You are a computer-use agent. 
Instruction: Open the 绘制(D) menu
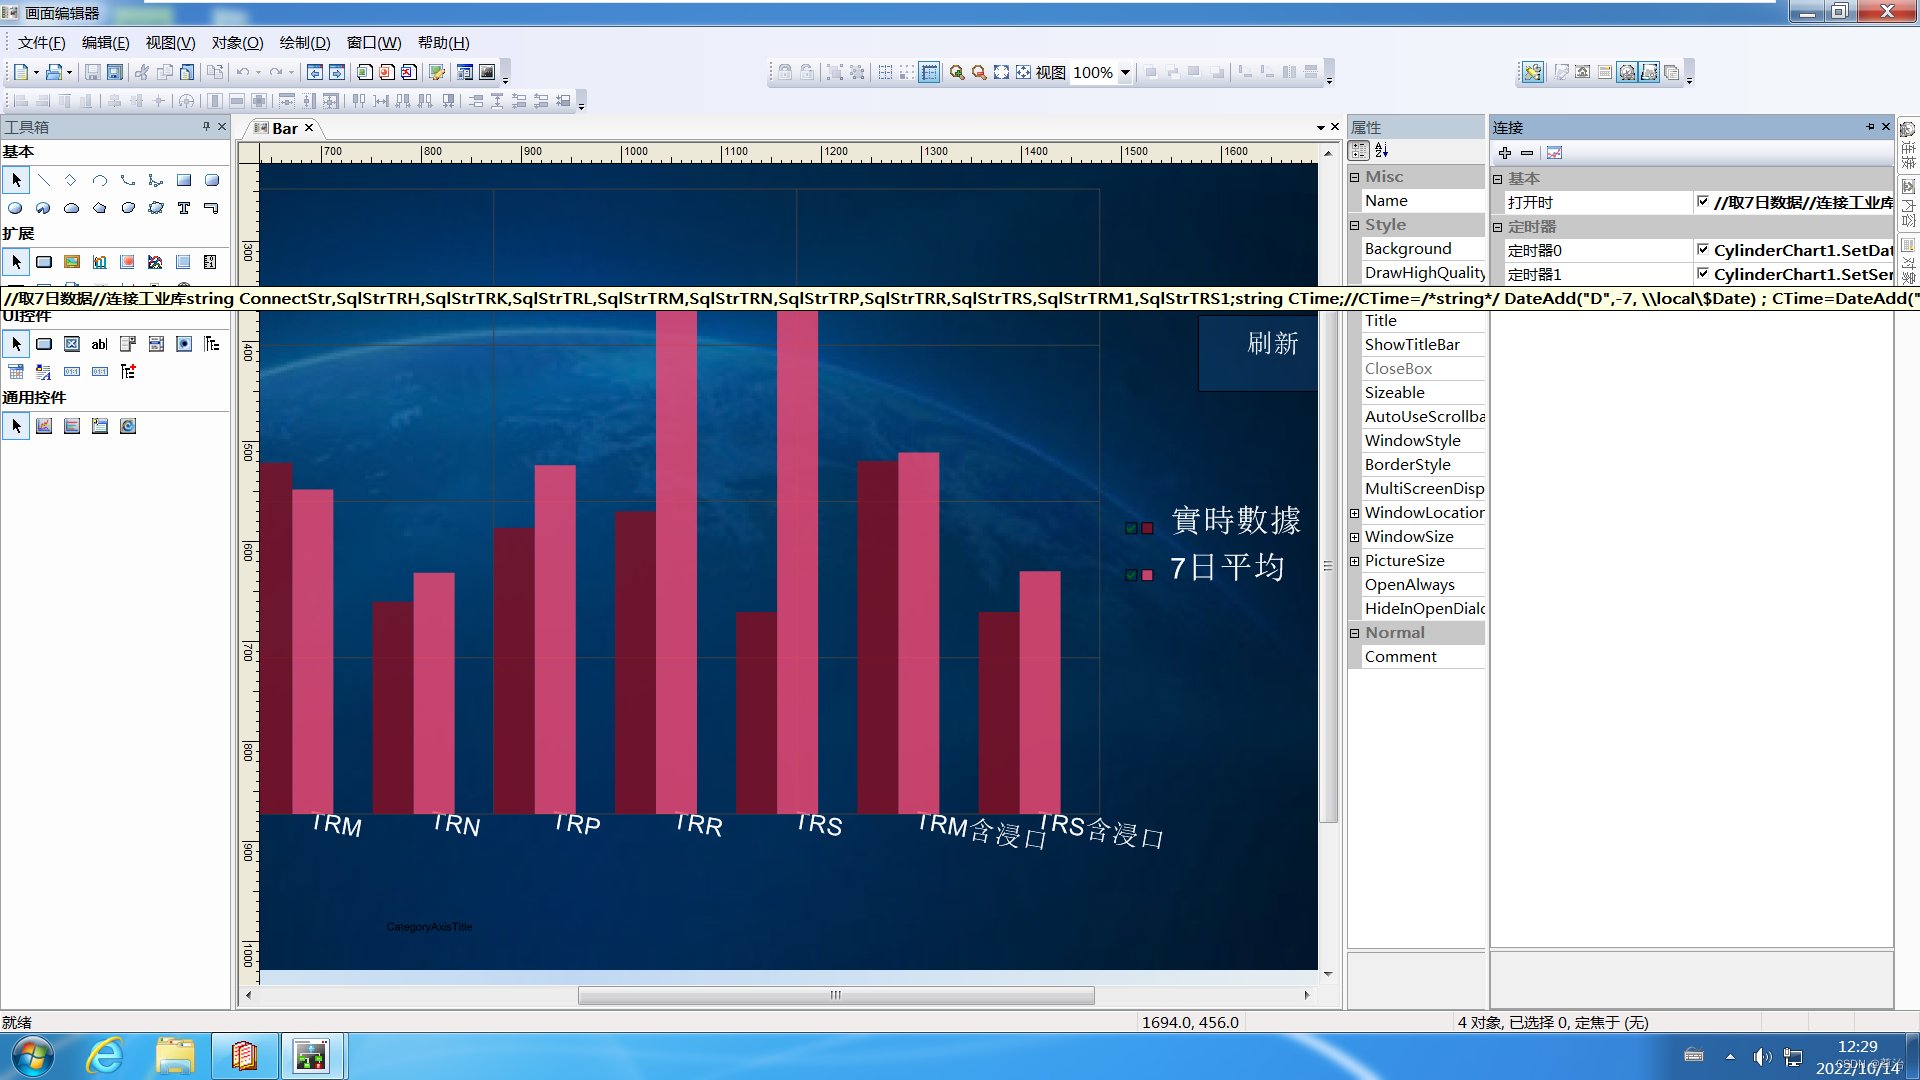[x=304, y=42]
